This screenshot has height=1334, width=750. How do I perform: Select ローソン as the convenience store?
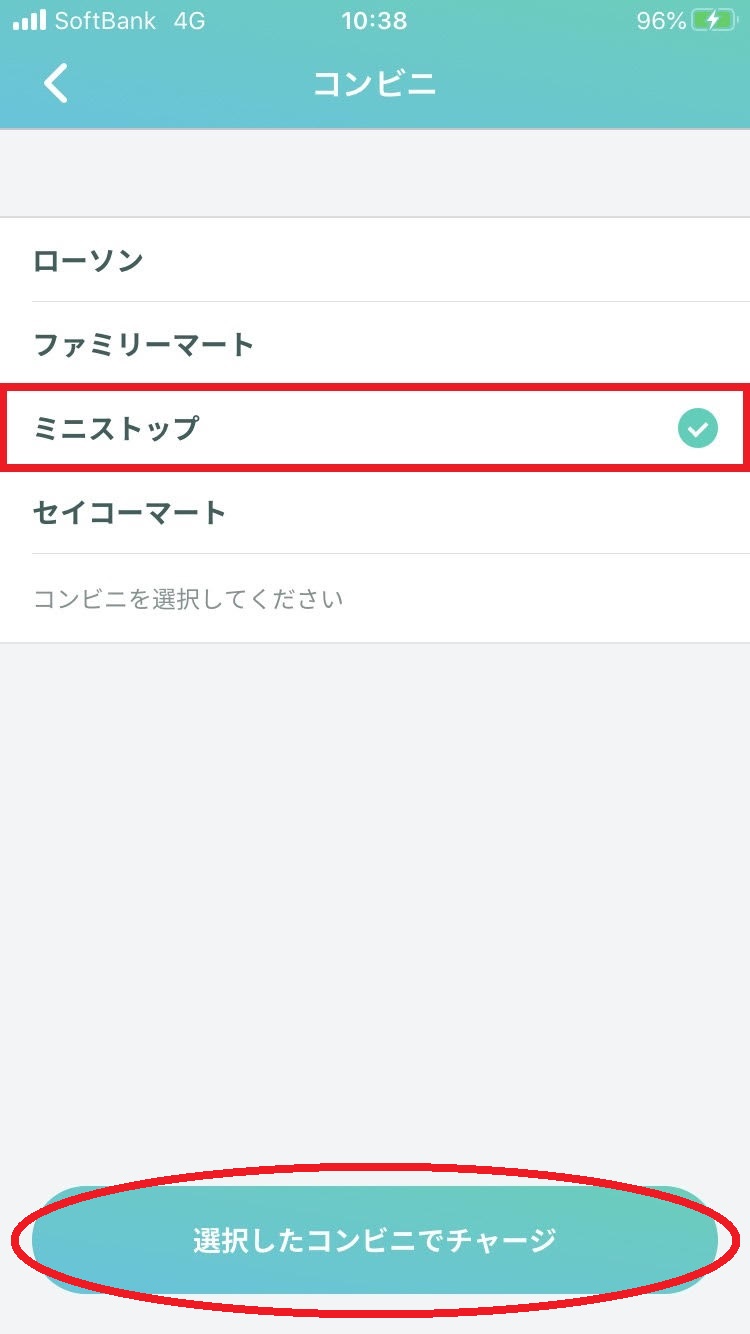[x=375, y=260]
